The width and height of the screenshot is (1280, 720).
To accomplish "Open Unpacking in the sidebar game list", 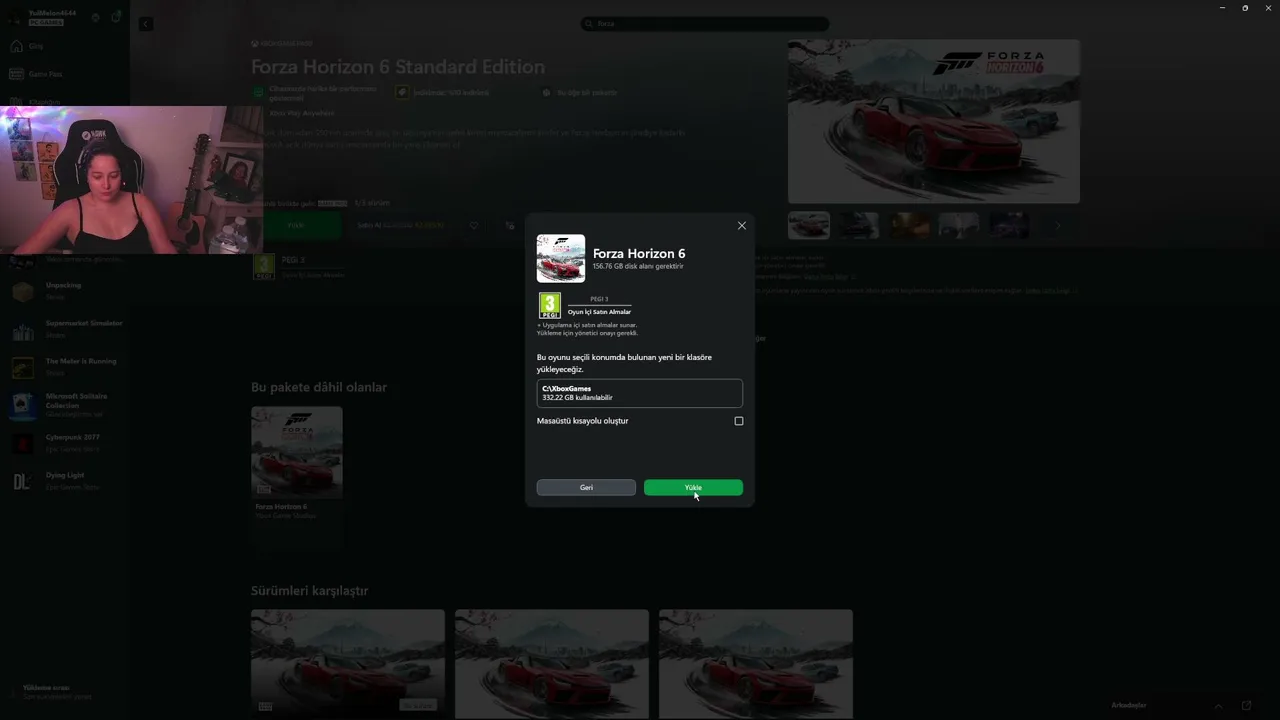I will pos(64,290).
